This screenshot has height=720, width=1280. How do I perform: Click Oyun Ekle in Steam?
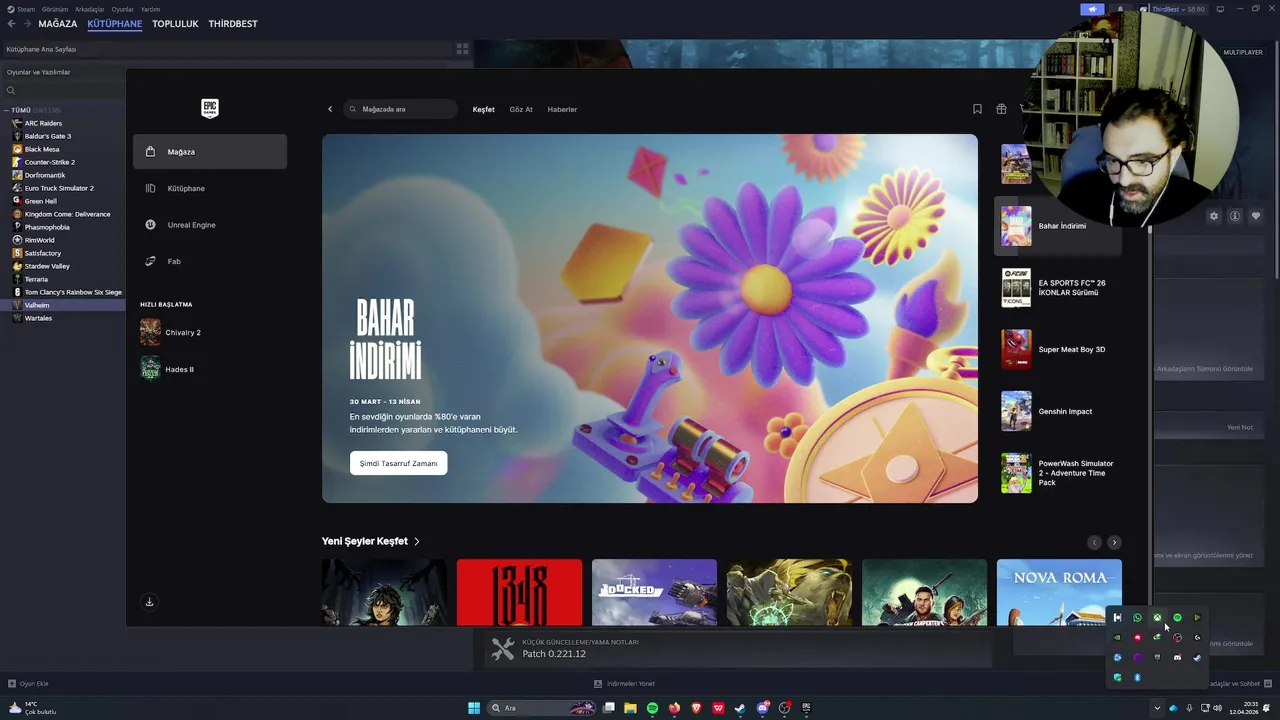(28, 684)
